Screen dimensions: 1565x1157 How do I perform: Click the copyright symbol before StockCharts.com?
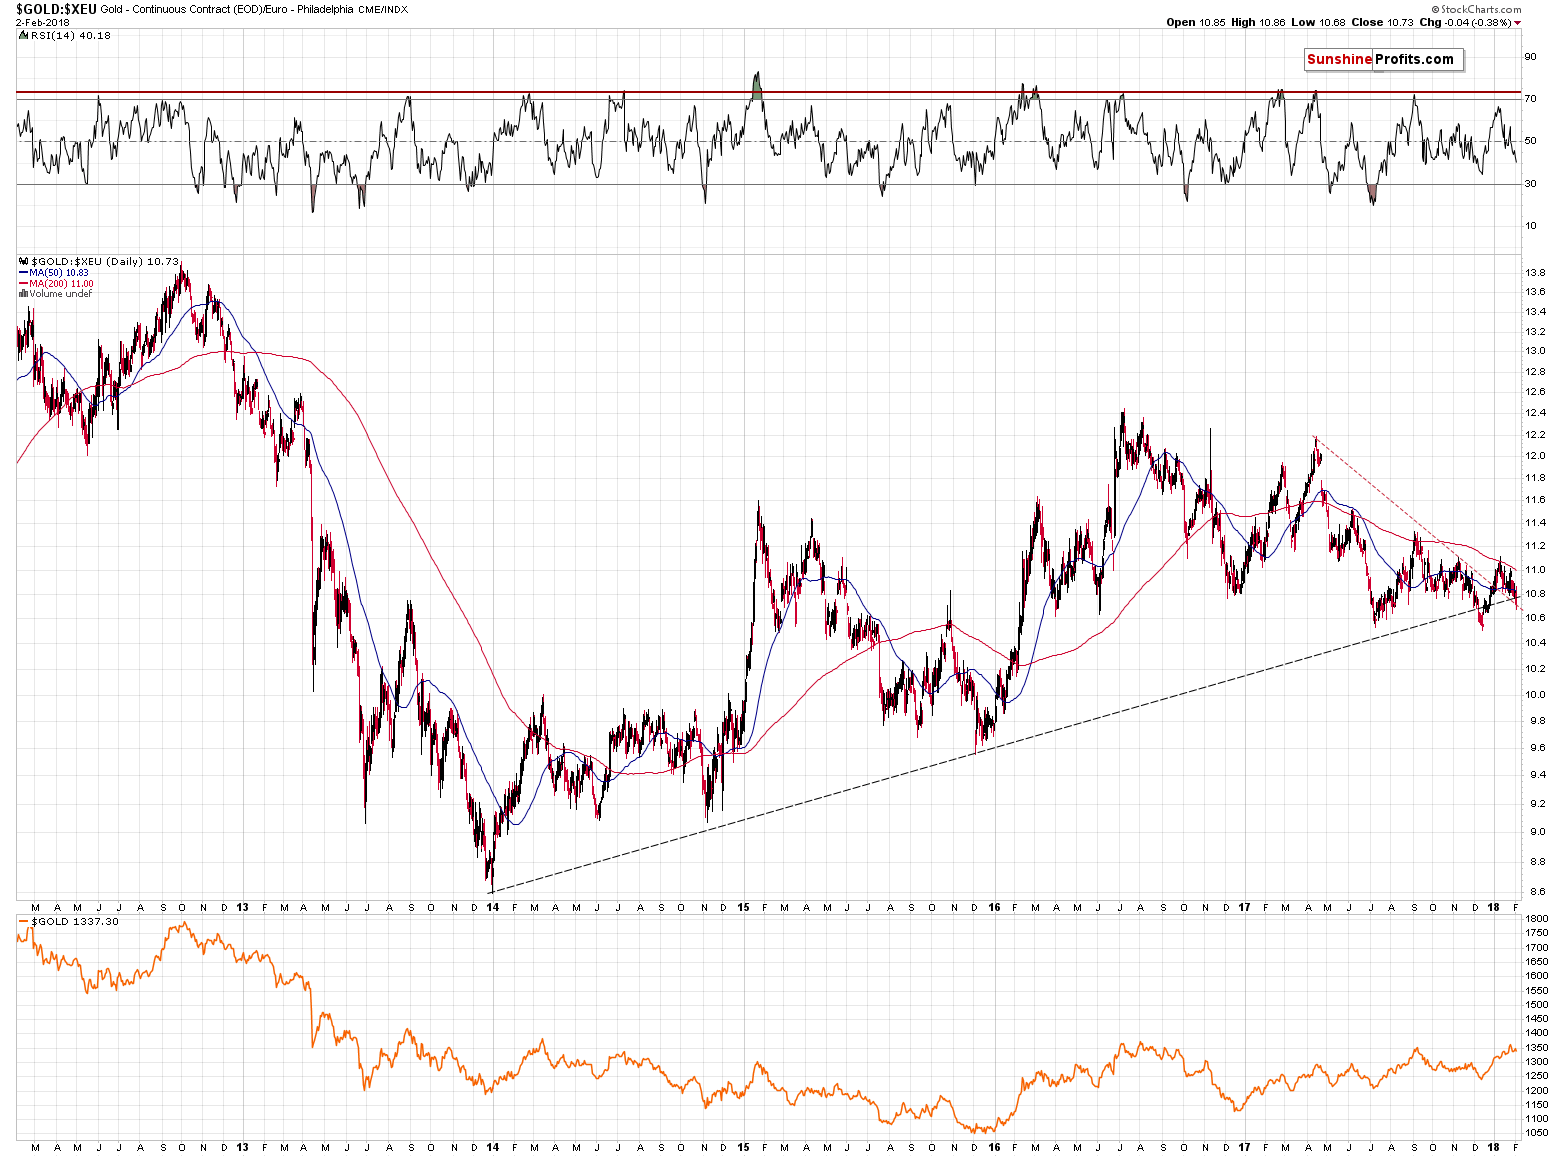(x=1437, y=9)
